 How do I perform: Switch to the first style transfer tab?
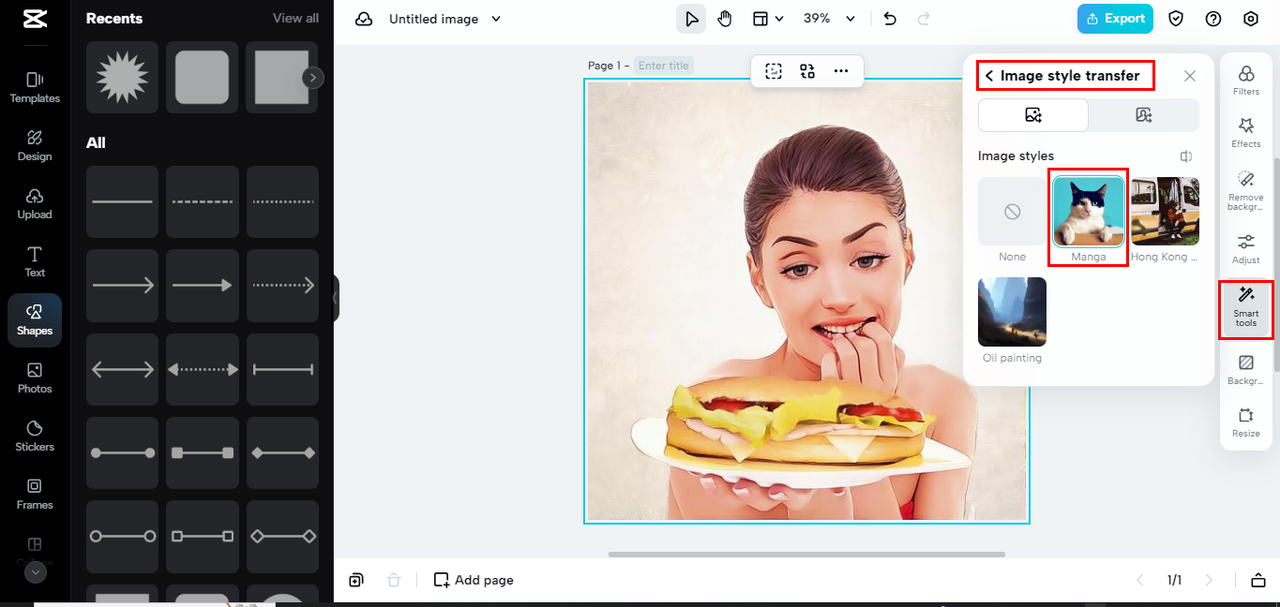[x=1033, y=116]
